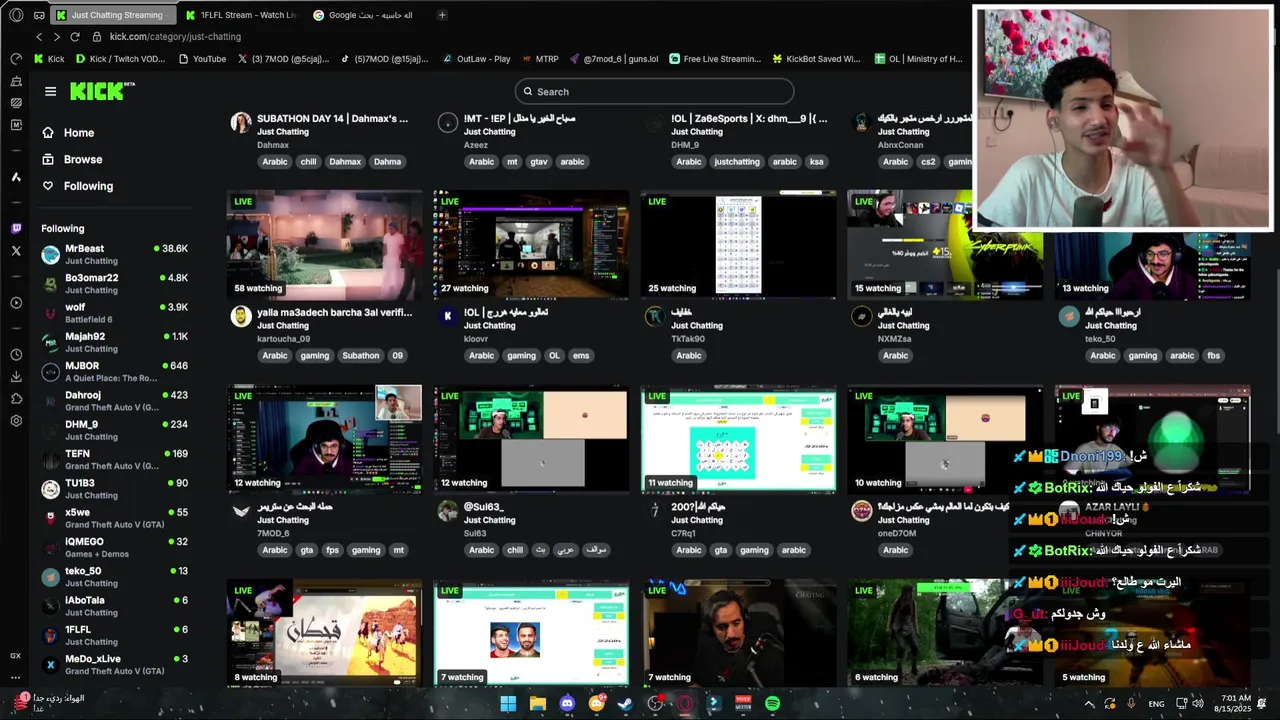This screenshot has width=1280, height=720.
Task: Click the Following heart icon
Action: click(48, 186)
